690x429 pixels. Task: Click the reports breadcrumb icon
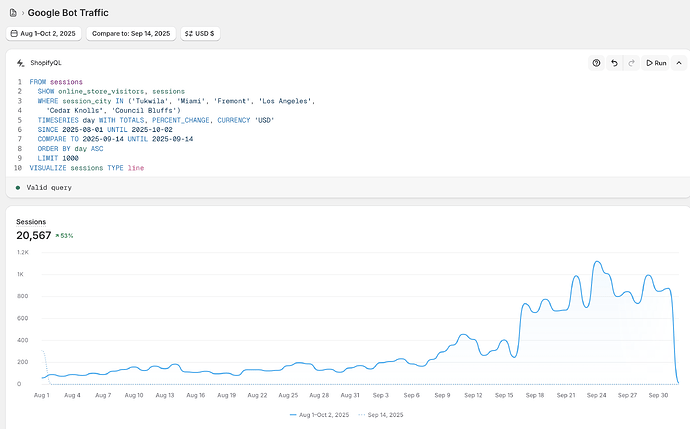point(11,13)
